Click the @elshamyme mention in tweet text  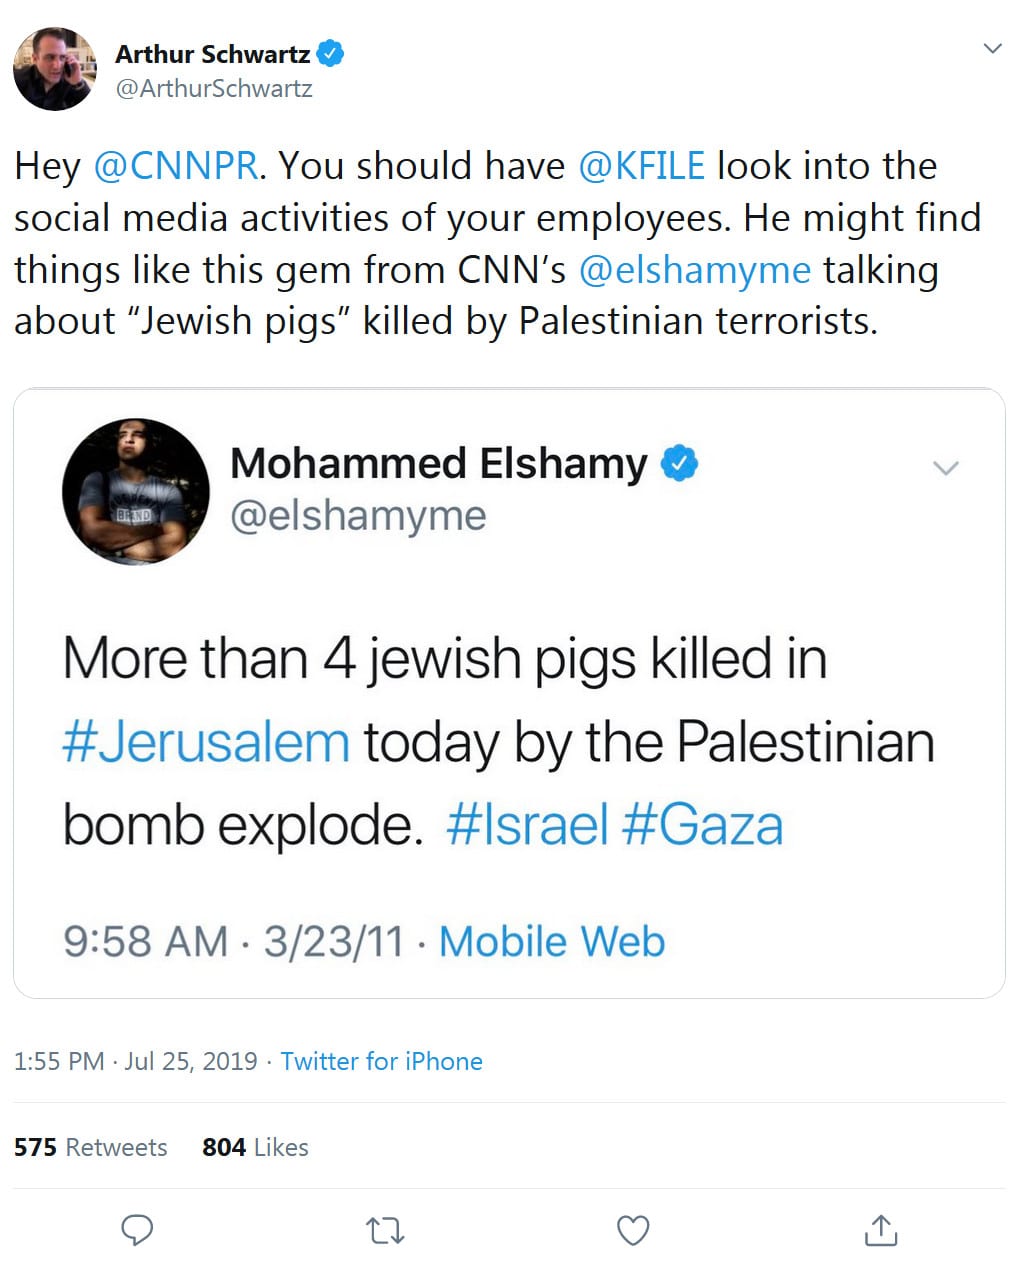pos(694,270)
